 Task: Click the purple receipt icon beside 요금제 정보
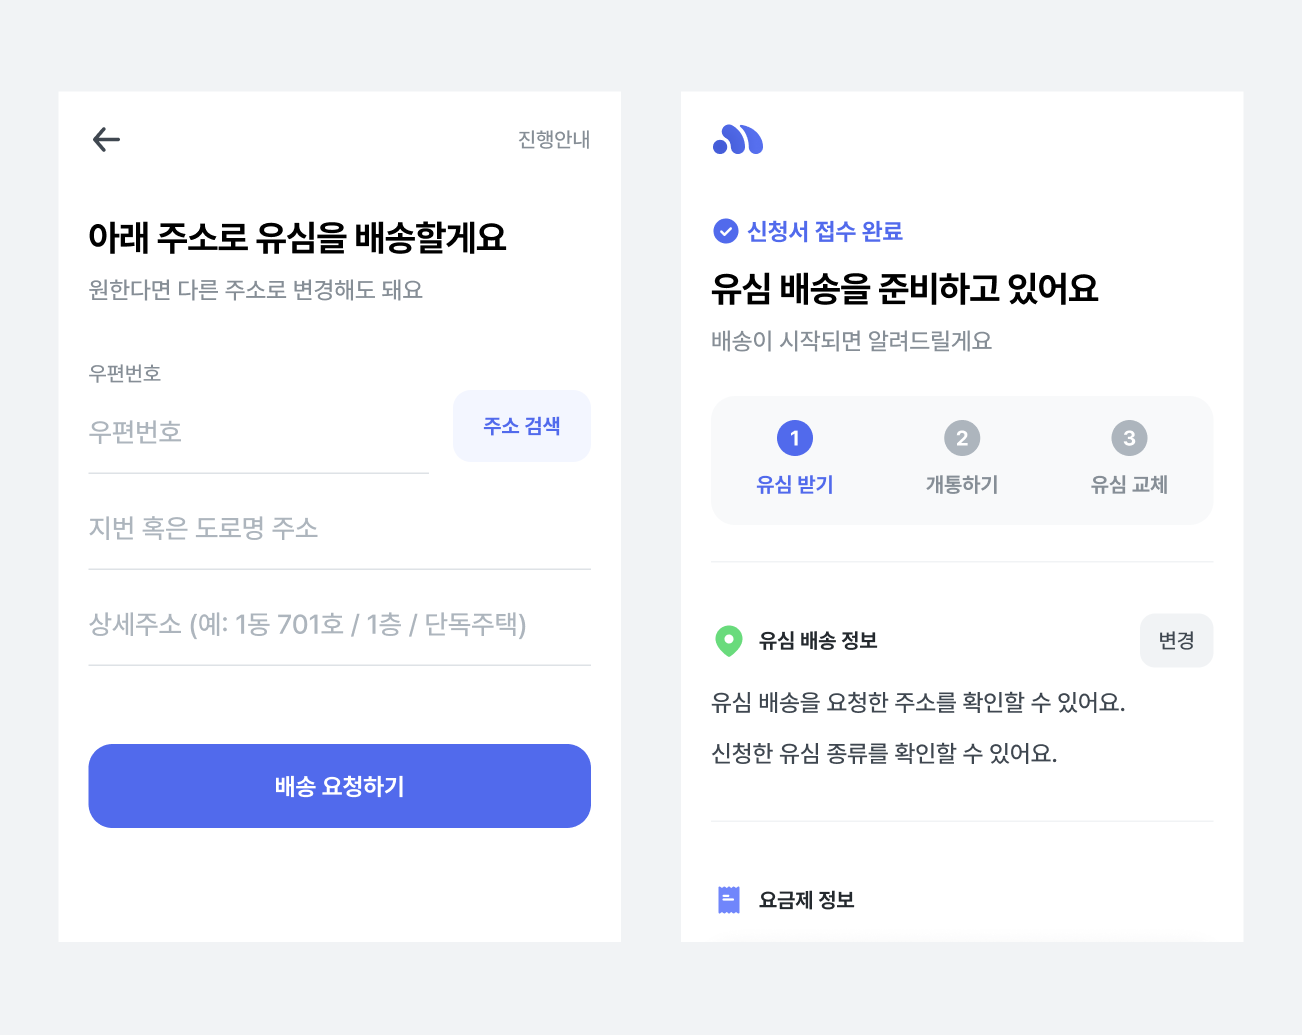tap(729, 900)
